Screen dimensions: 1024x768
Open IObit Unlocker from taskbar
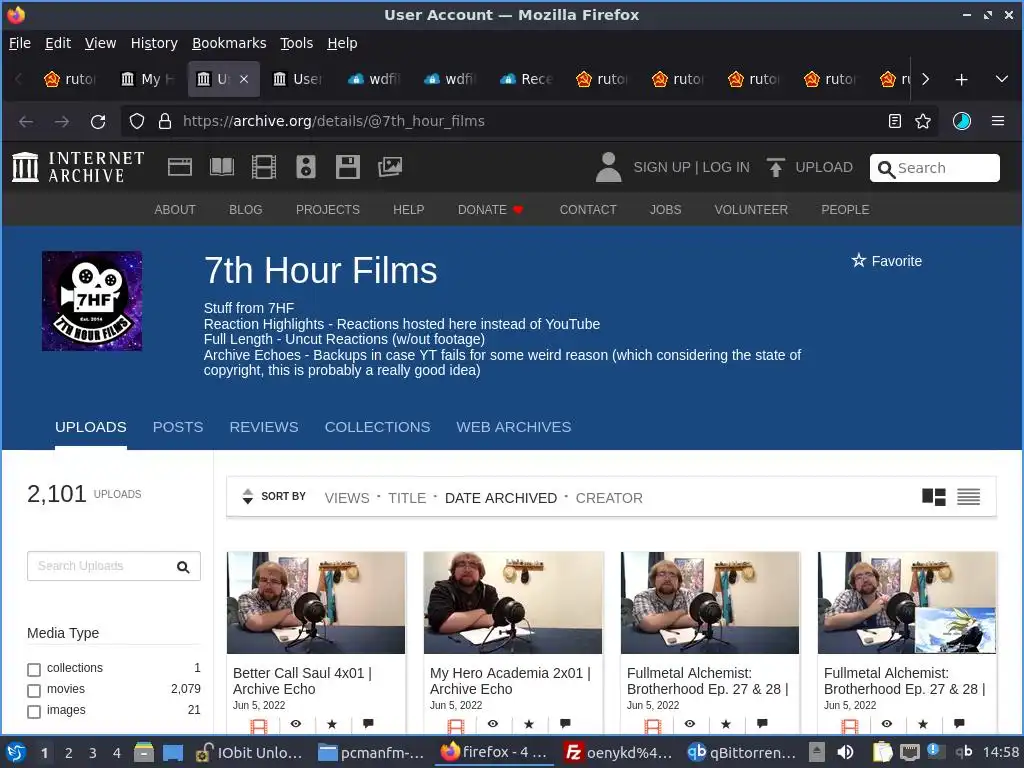[249, 752]
